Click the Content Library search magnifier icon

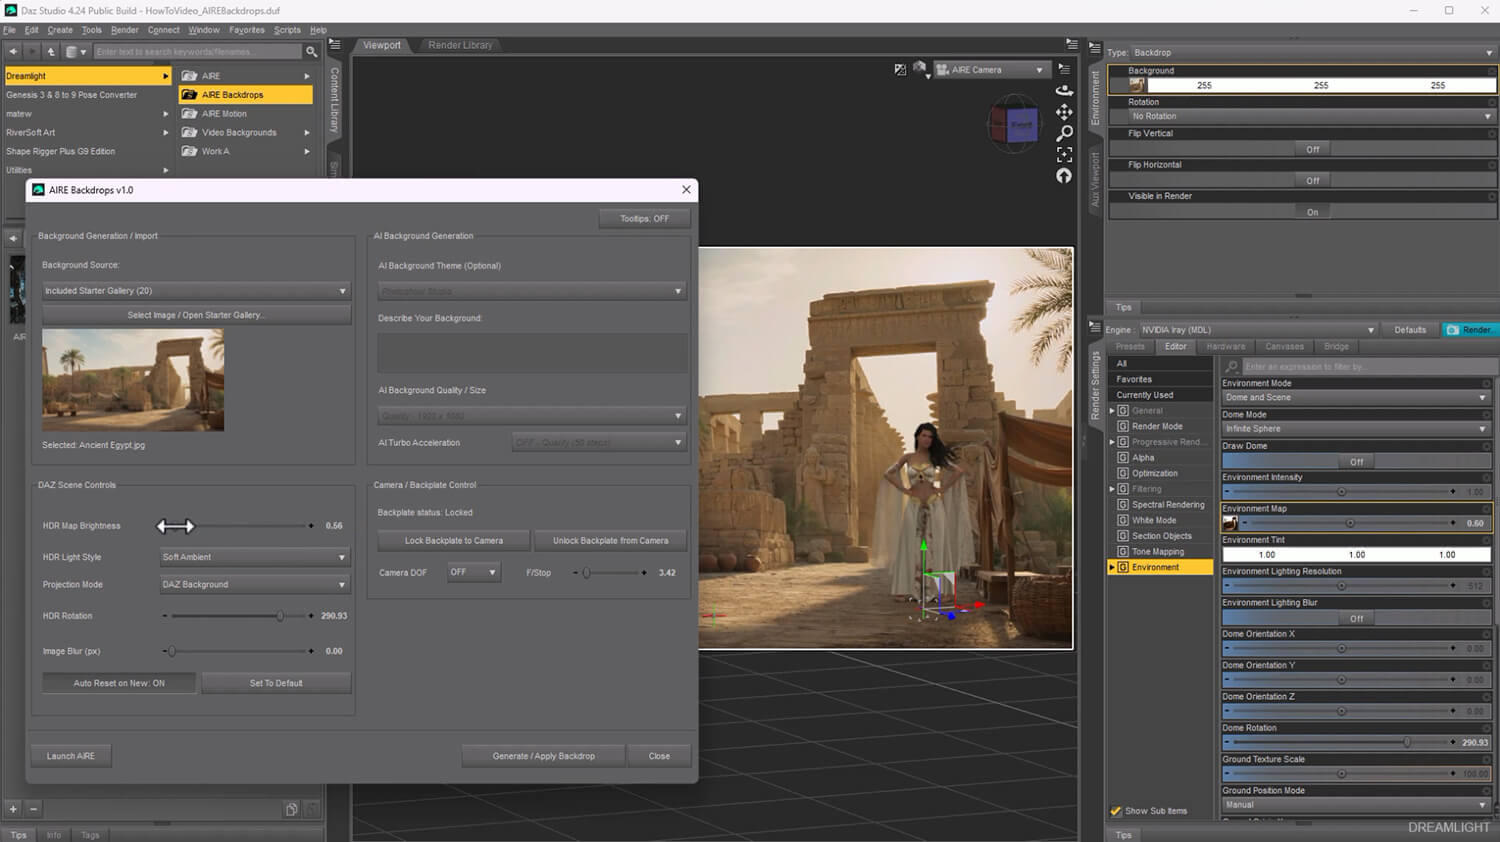click(x=311, y=51)
